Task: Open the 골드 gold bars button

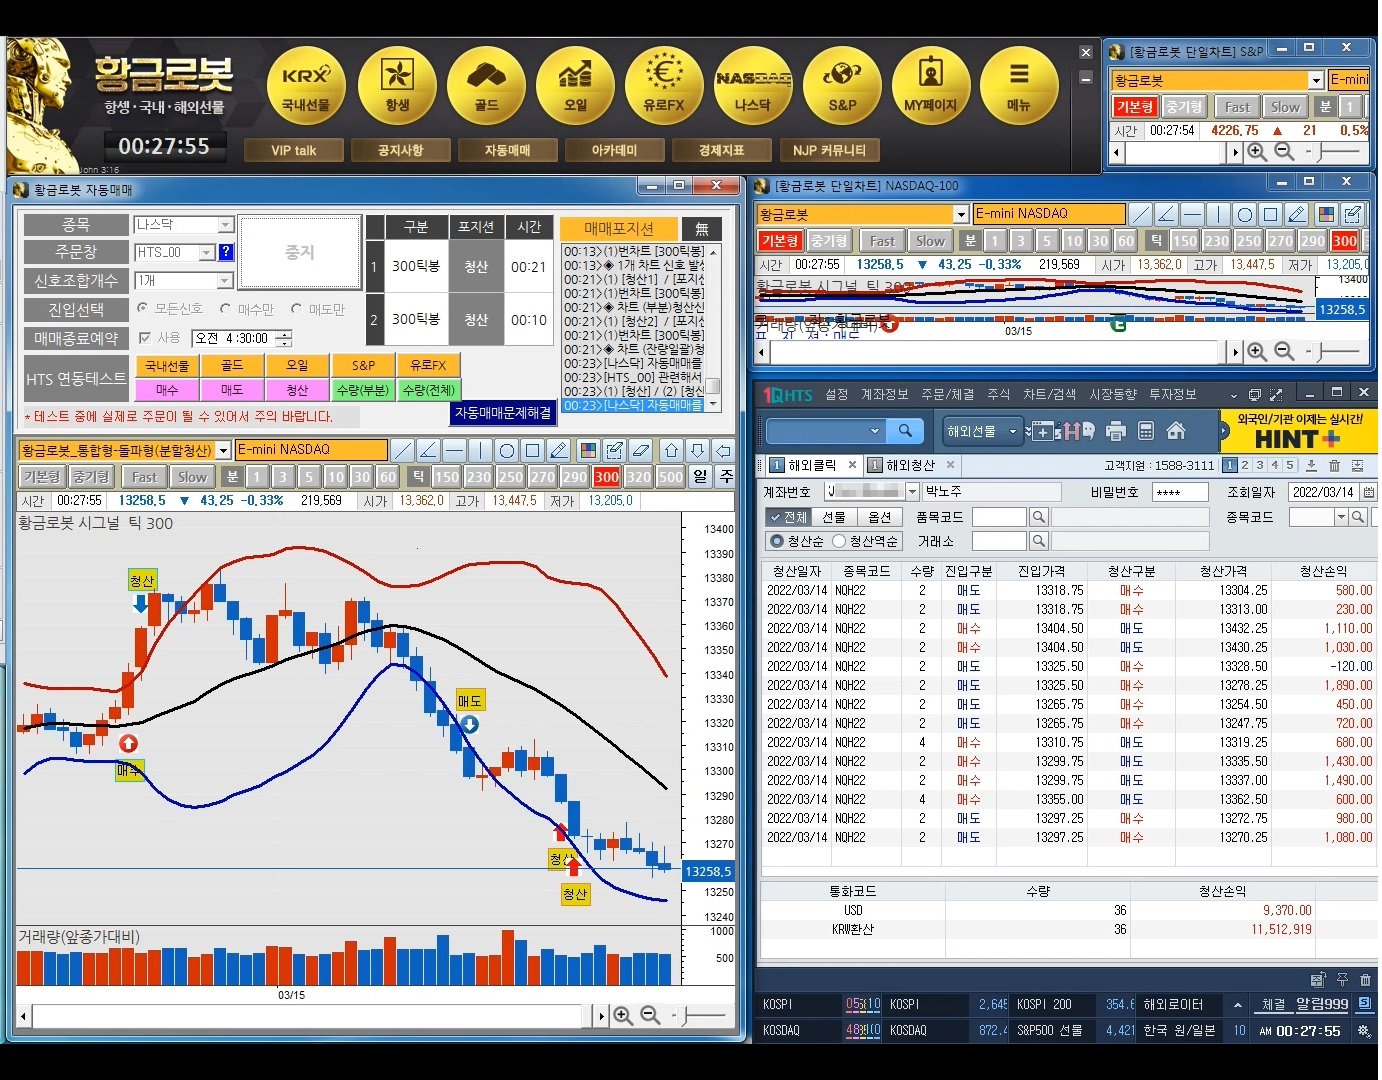Action: coord(486,84)
